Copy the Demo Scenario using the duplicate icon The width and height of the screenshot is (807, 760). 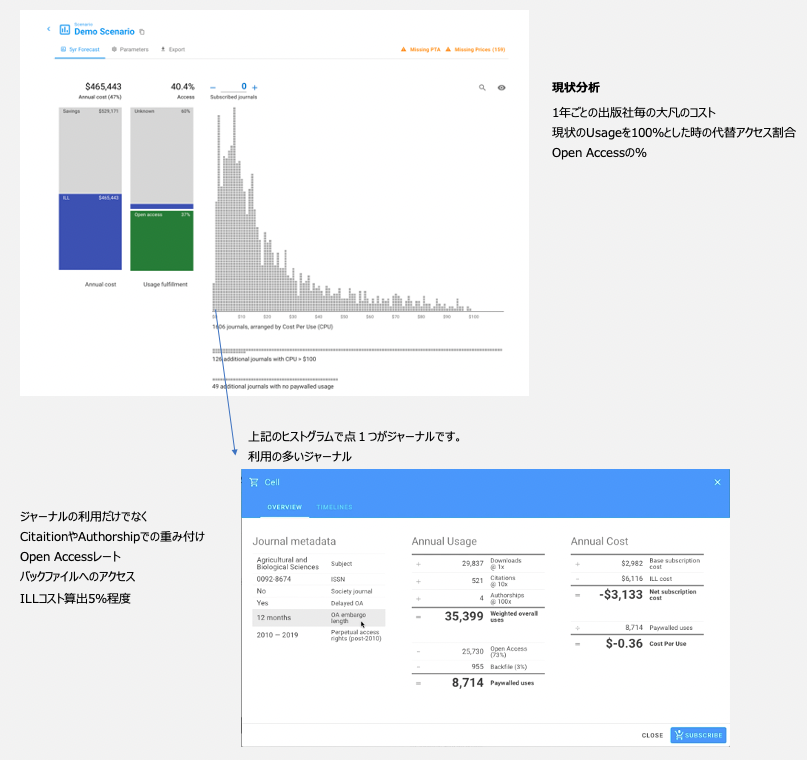[x=141, y=32]
